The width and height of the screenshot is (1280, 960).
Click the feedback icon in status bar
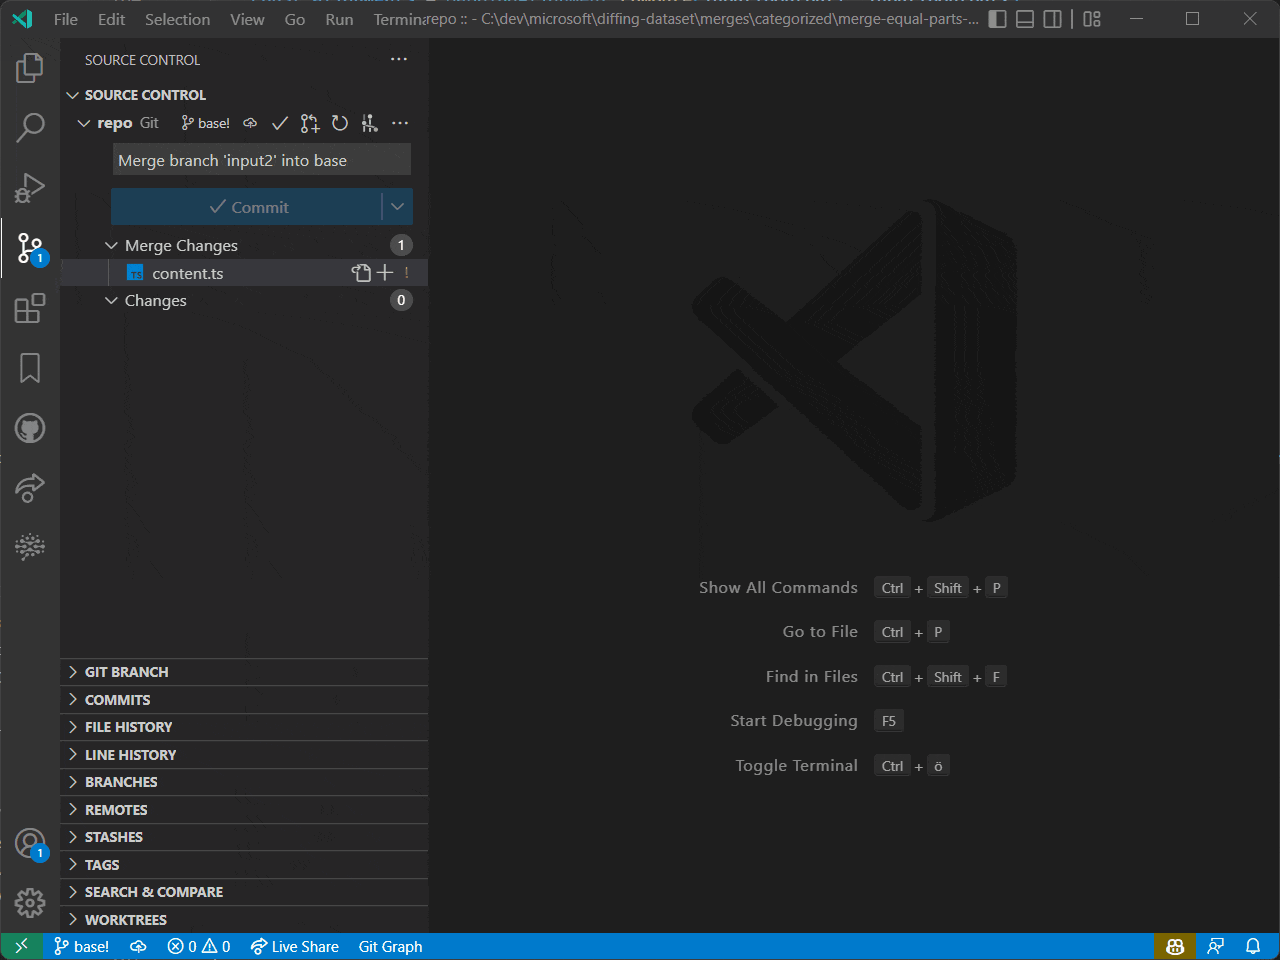[1216, 946]
